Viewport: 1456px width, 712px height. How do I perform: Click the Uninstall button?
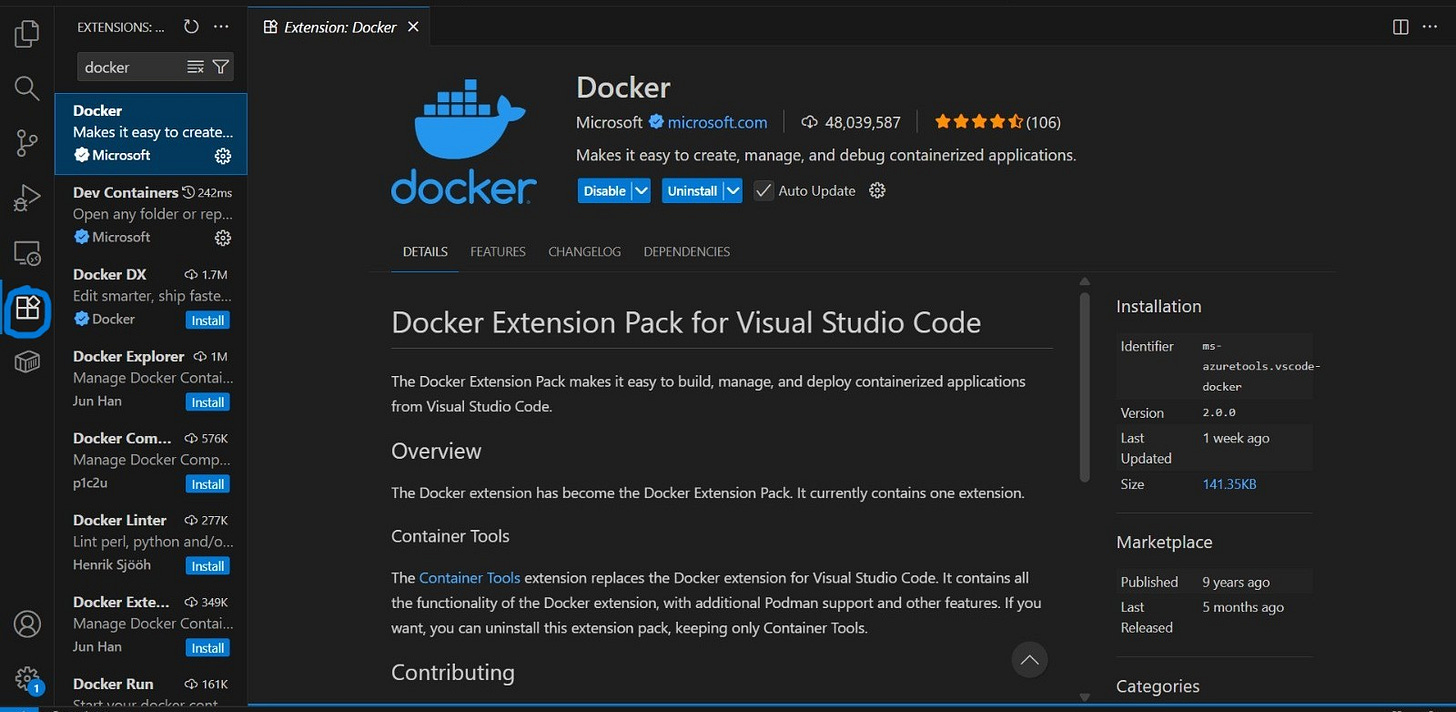point(692,190)
